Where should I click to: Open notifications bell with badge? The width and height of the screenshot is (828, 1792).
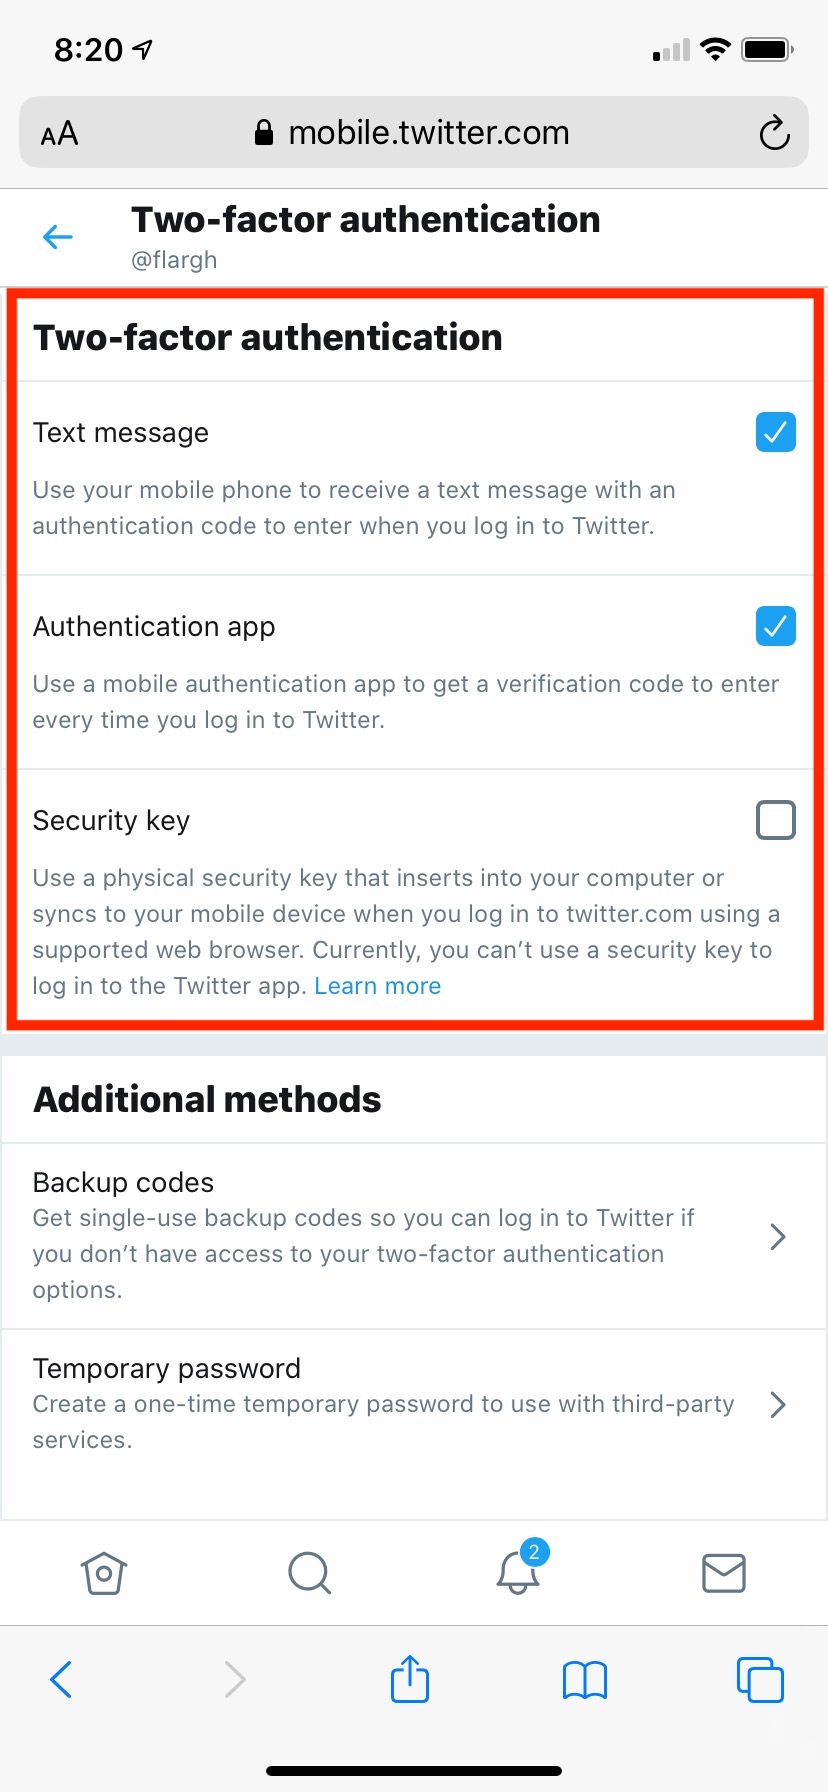pyautogui.click(x=518, y=1571)
